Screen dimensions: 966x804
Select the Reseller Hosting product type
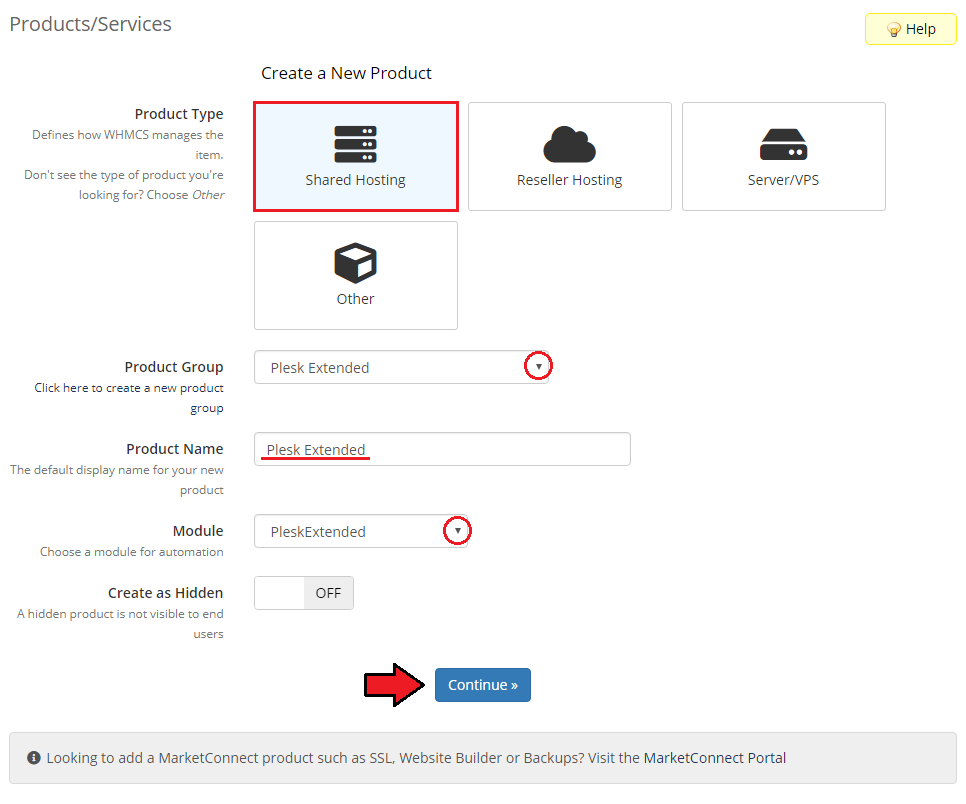(x=569, y=156)
